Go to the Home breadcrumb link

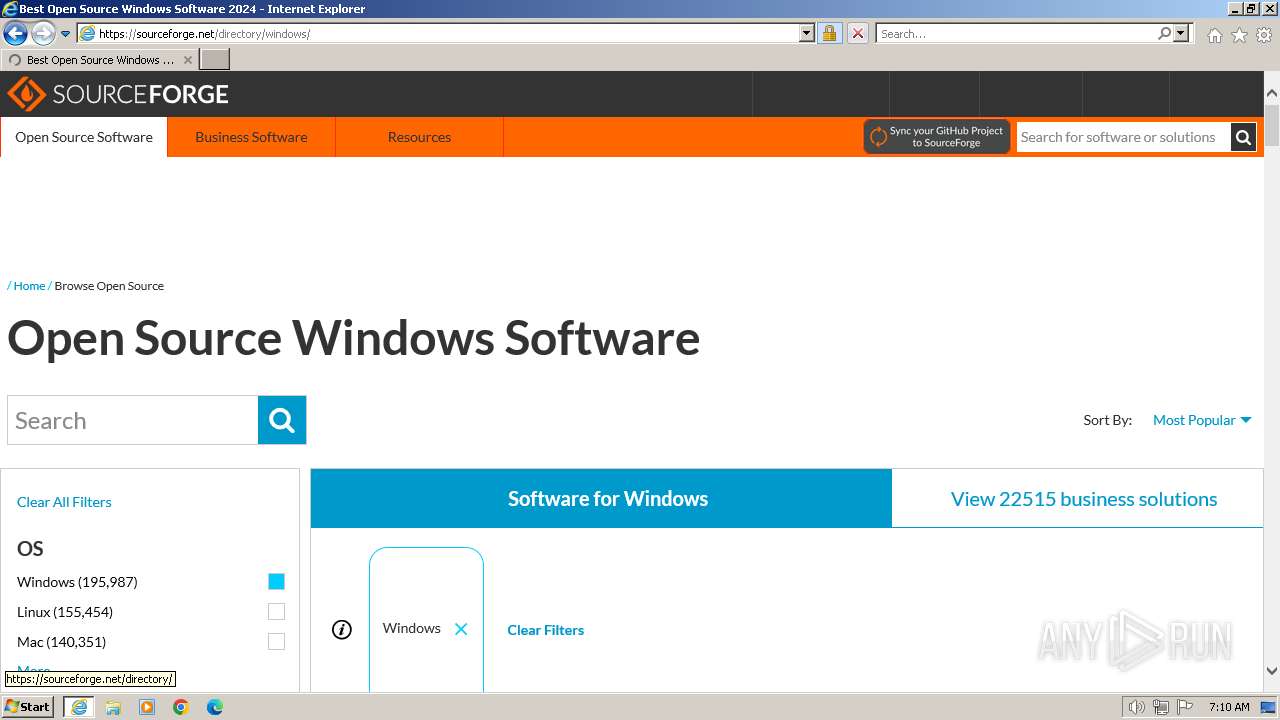tap(29, 286)
